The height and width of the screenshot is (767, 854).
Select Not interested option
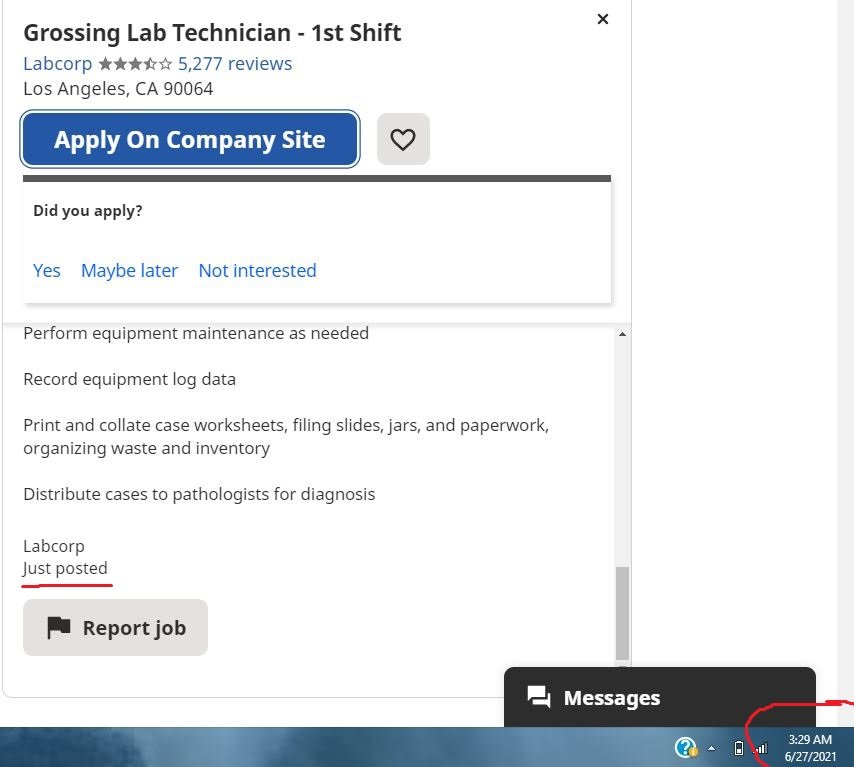point(257,270)
